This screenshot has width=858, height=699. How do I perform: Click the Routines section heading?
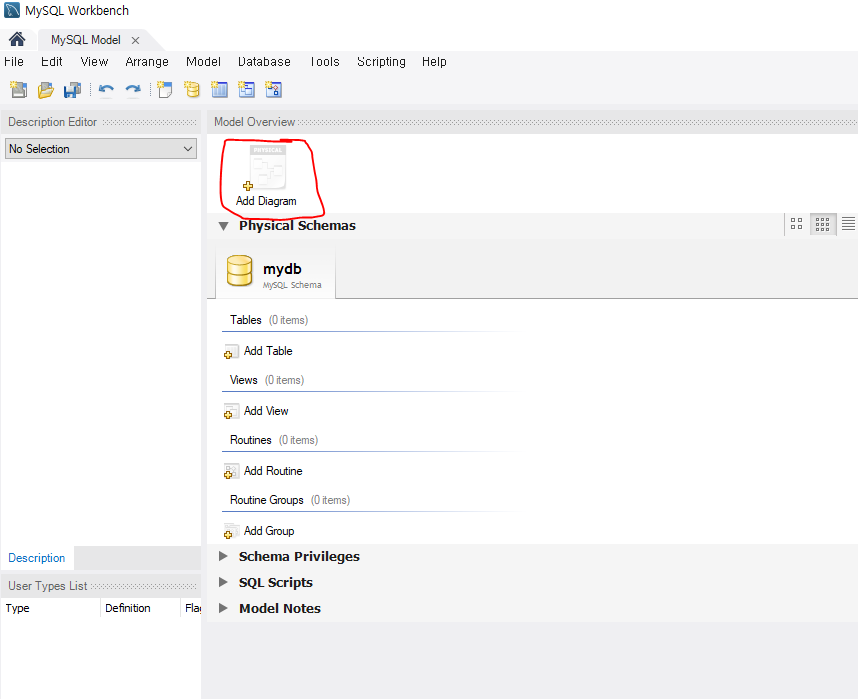coord(251,440)
